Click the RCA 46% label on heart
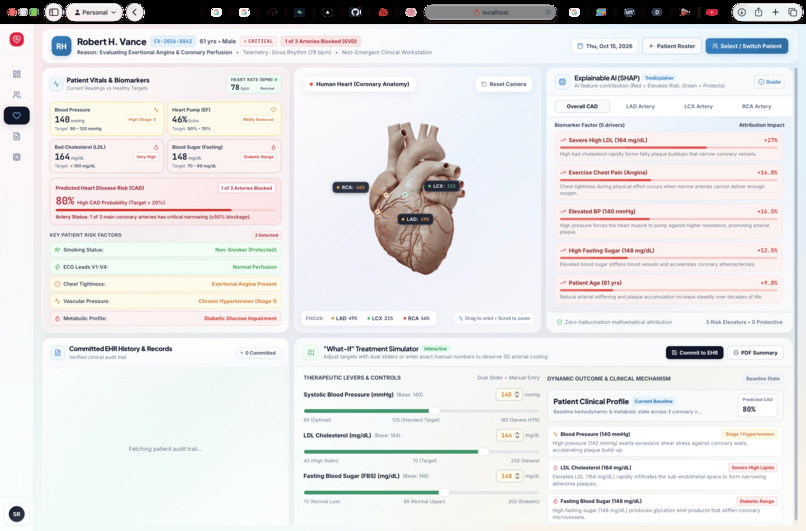 (351, 187)
